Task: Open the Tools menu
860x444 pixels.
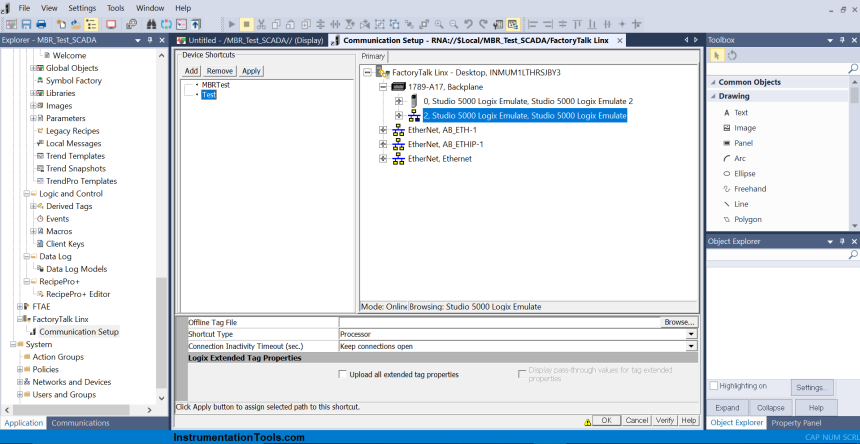Action: point(116,8)
